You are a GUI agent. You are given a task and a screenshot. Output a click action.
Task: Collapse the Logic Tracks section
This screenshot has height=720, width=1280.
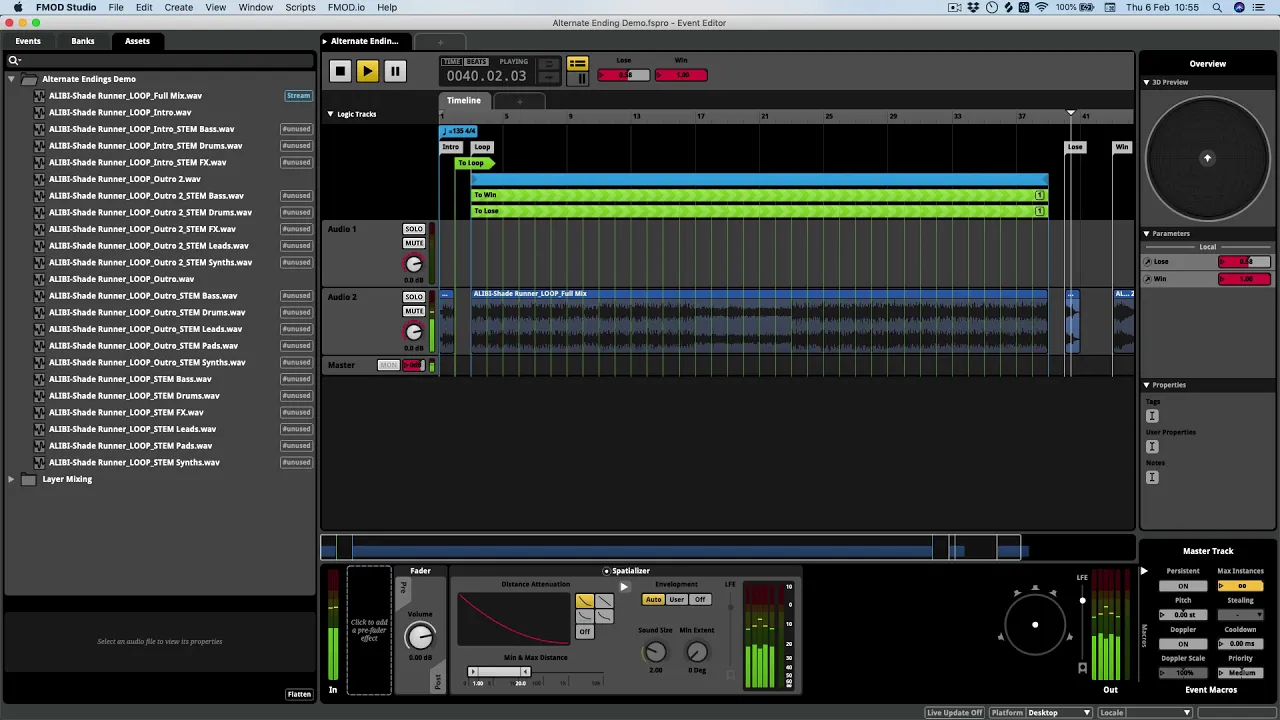coord(330,114)
